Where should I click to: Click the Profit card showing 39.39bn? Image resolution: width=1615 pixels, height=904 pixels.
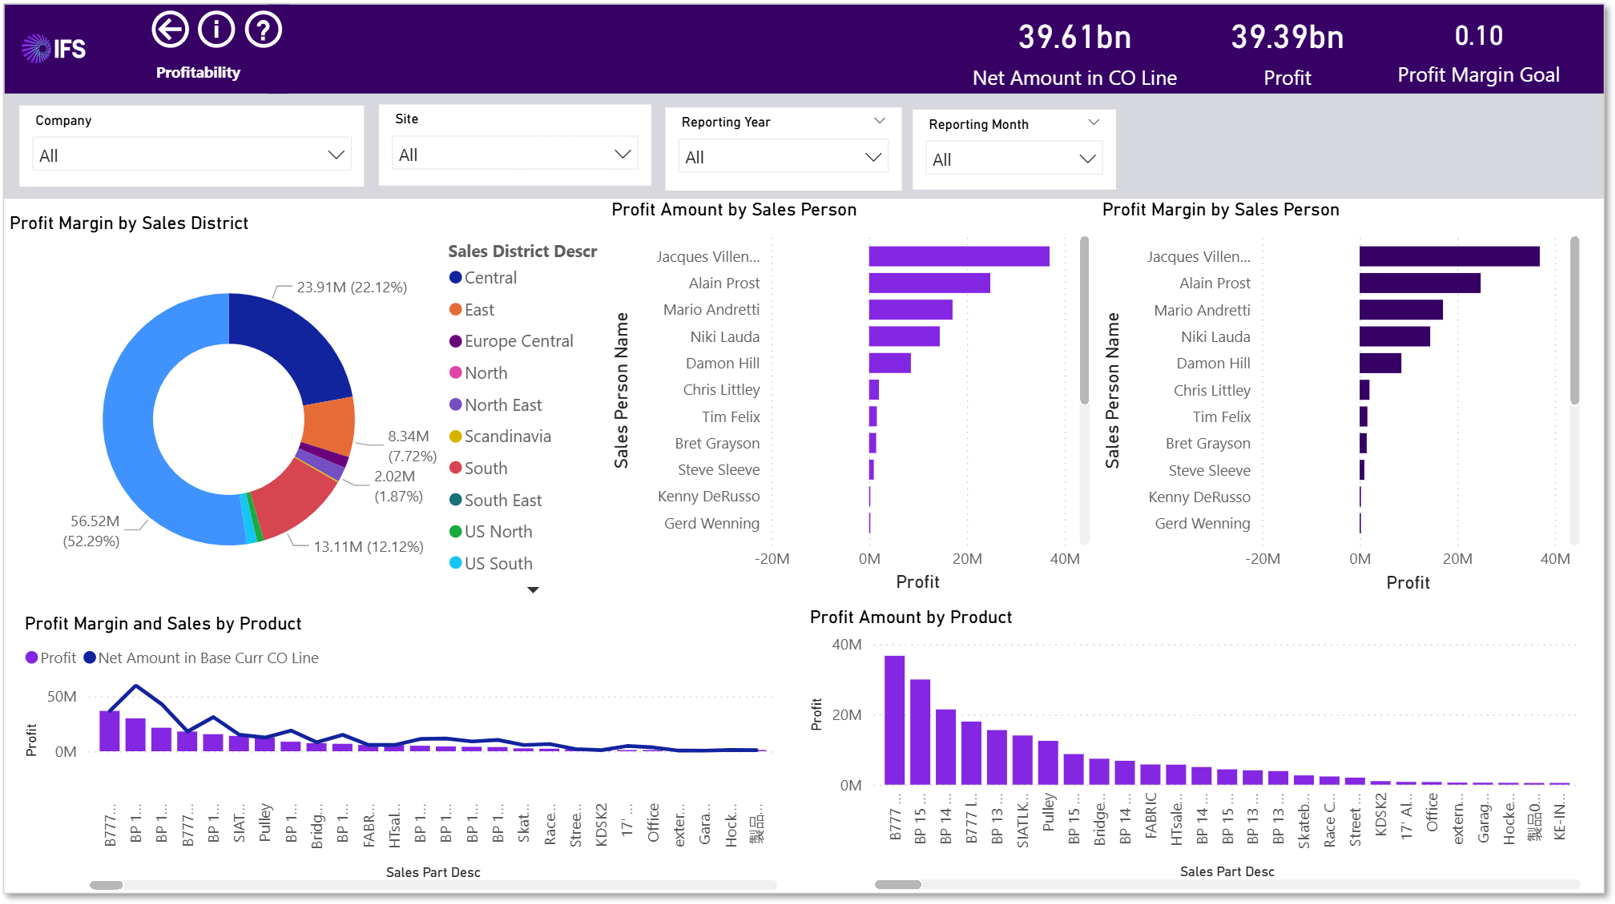point(1287,54)
